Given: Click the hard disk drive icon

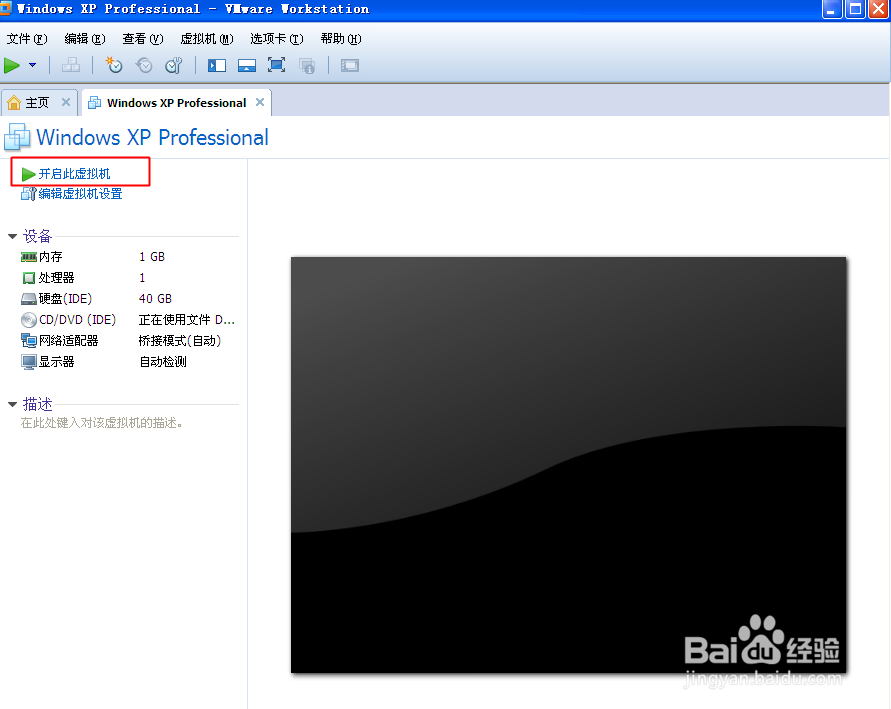Looking at the screenshot, I should click(28, 299).
